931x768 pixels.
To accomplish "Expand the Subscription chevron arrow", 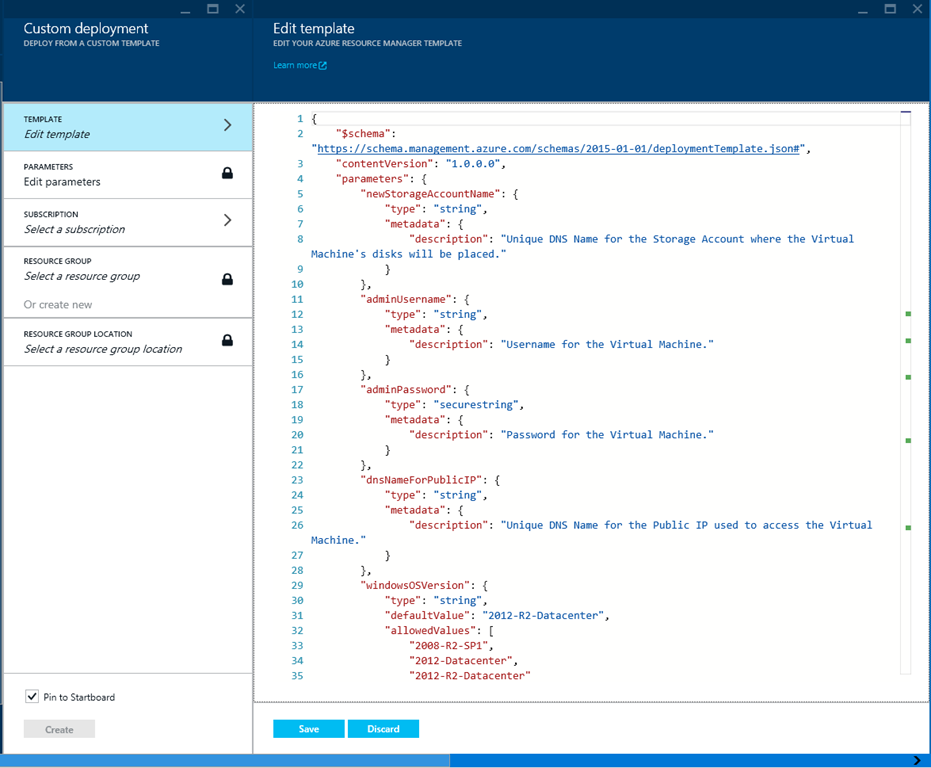I will click(x=227, y=221).
